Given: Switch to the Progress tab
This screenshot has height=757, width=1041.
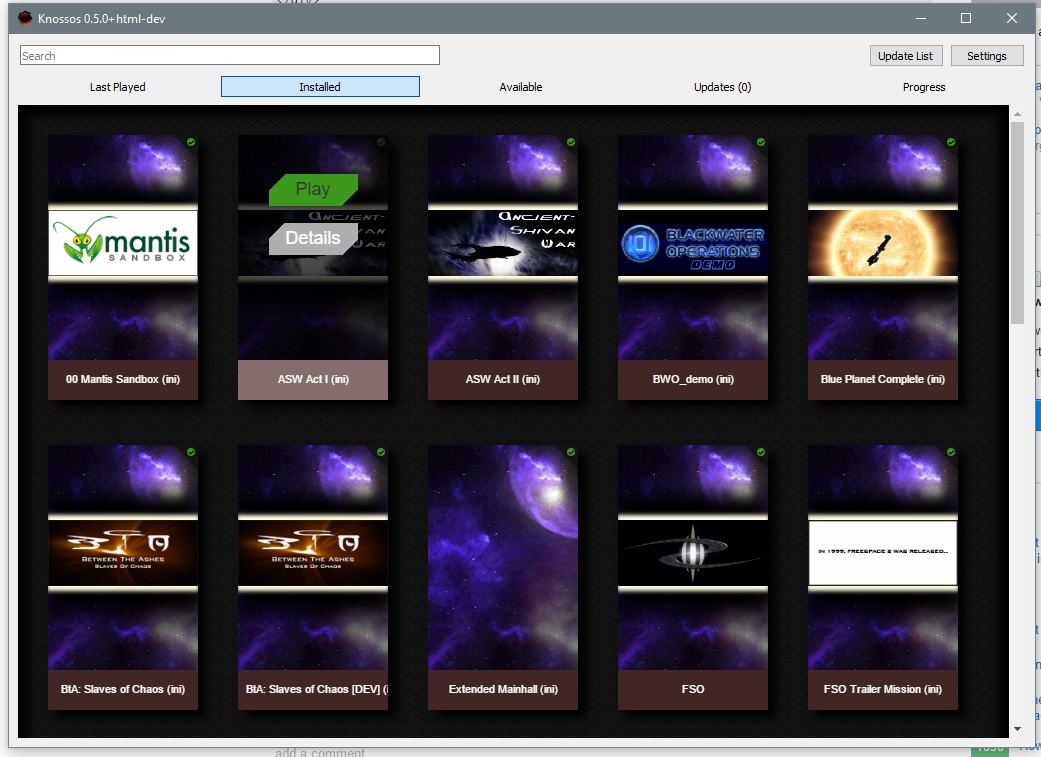Looking at the screenshot, I should [923, 87].
